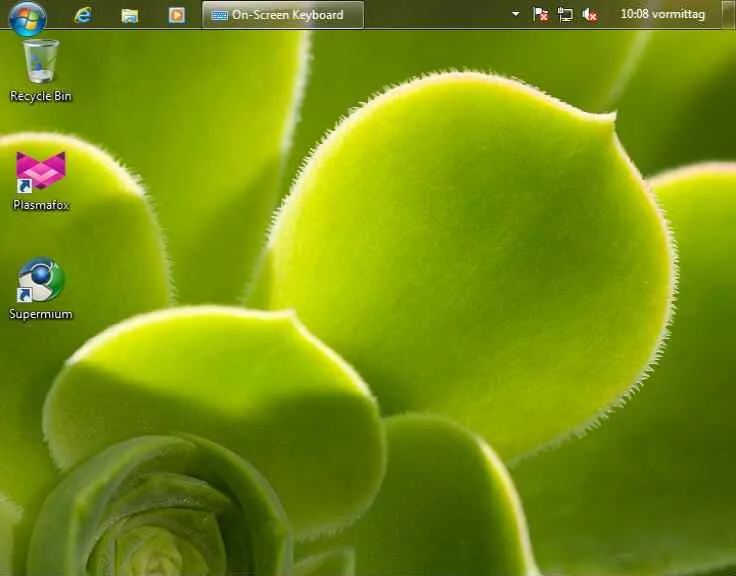Select the Recycle Bin desktop icon

(x=41, y=70)
